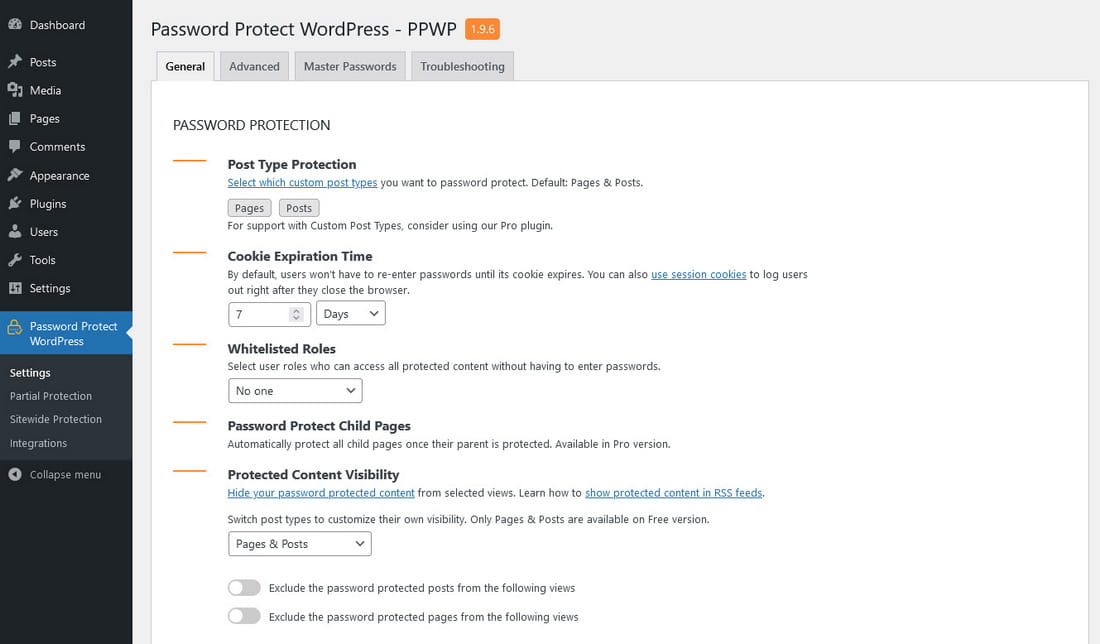
Task: Open the Master Passwords tab
Action: point(350,66)
